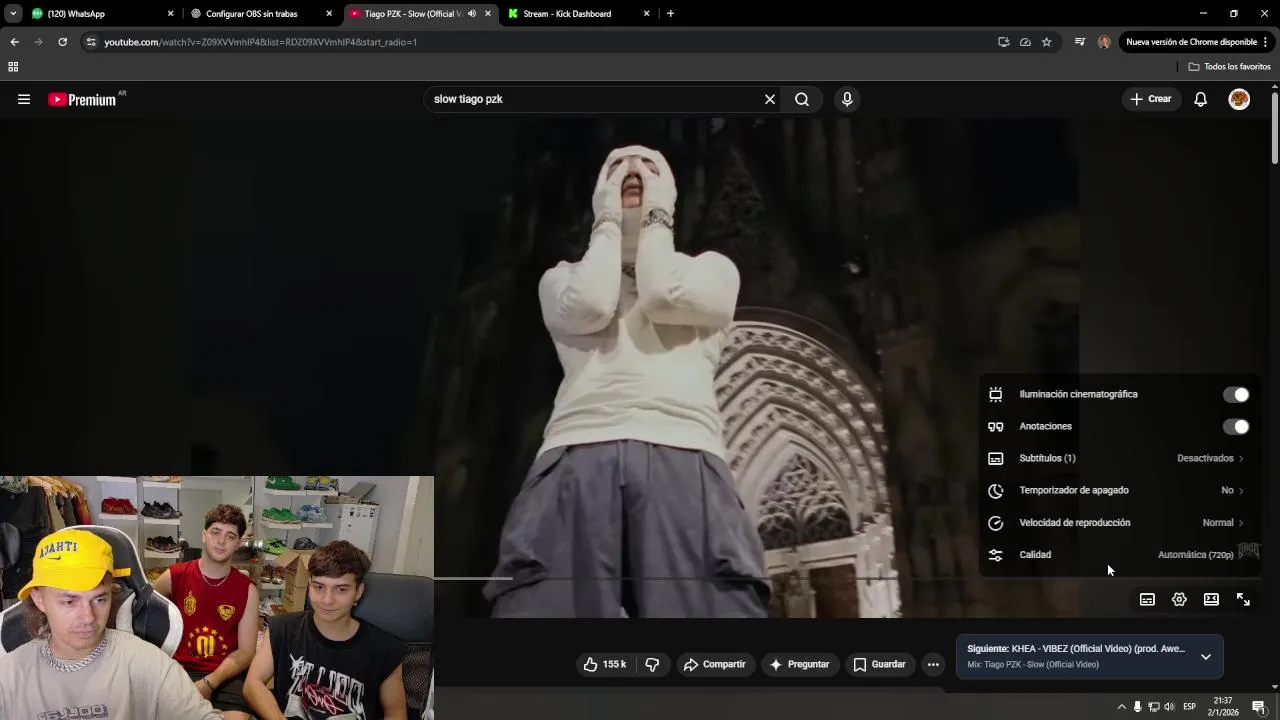1280x720 pixels.
Task: Run search with magnifying glass button
Action: (802, 99)
